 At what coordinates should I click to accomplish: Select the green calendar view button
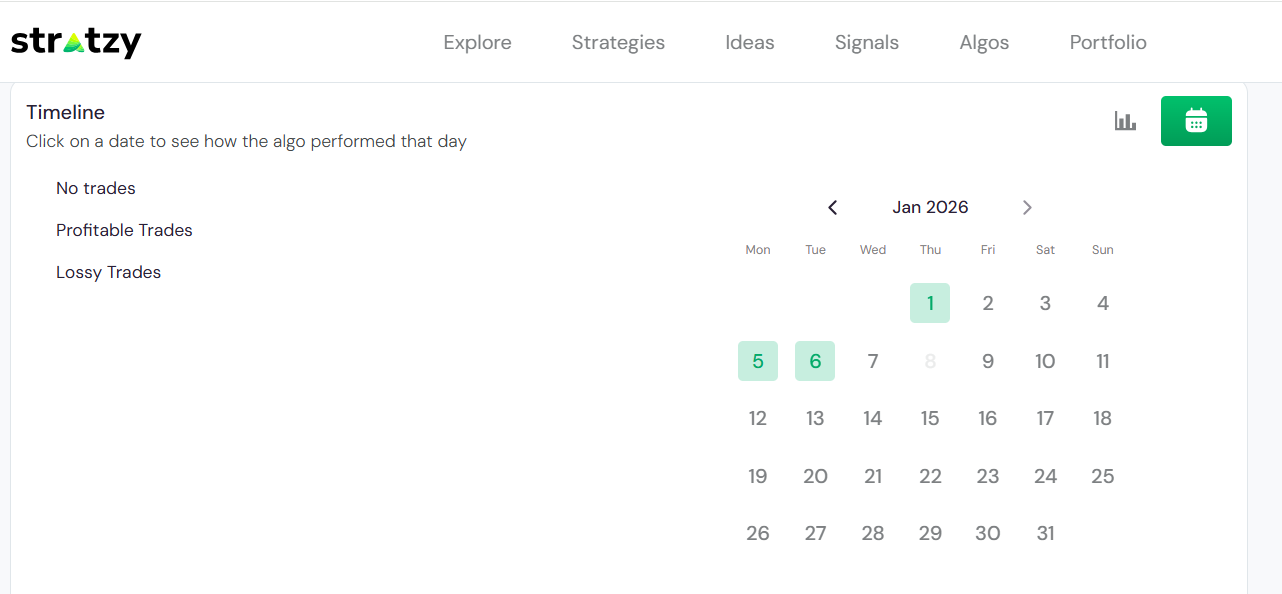pos(1196,121)
